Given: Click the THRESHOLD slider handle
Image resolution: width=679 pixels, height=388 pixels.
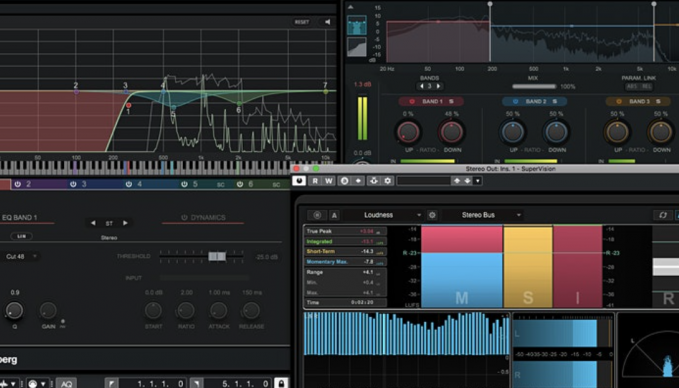Looking at the screenshot, I should 217,256.
